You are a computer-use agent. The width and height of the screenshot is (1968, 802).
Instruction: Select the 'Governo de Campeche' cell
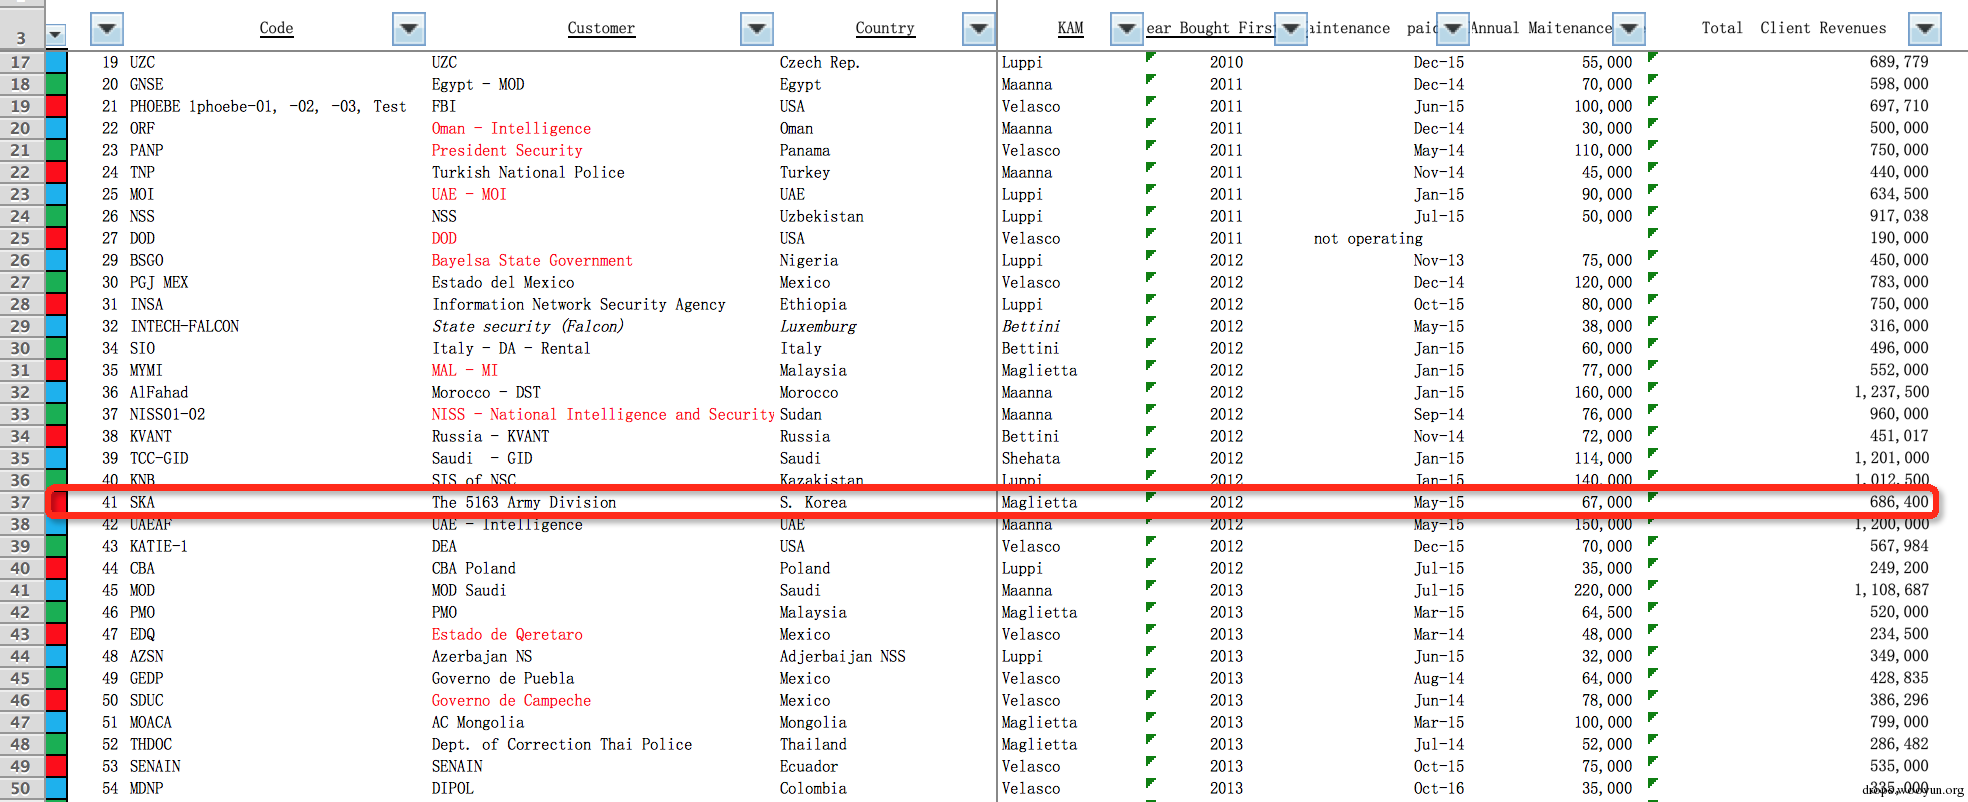click(511, 700)
